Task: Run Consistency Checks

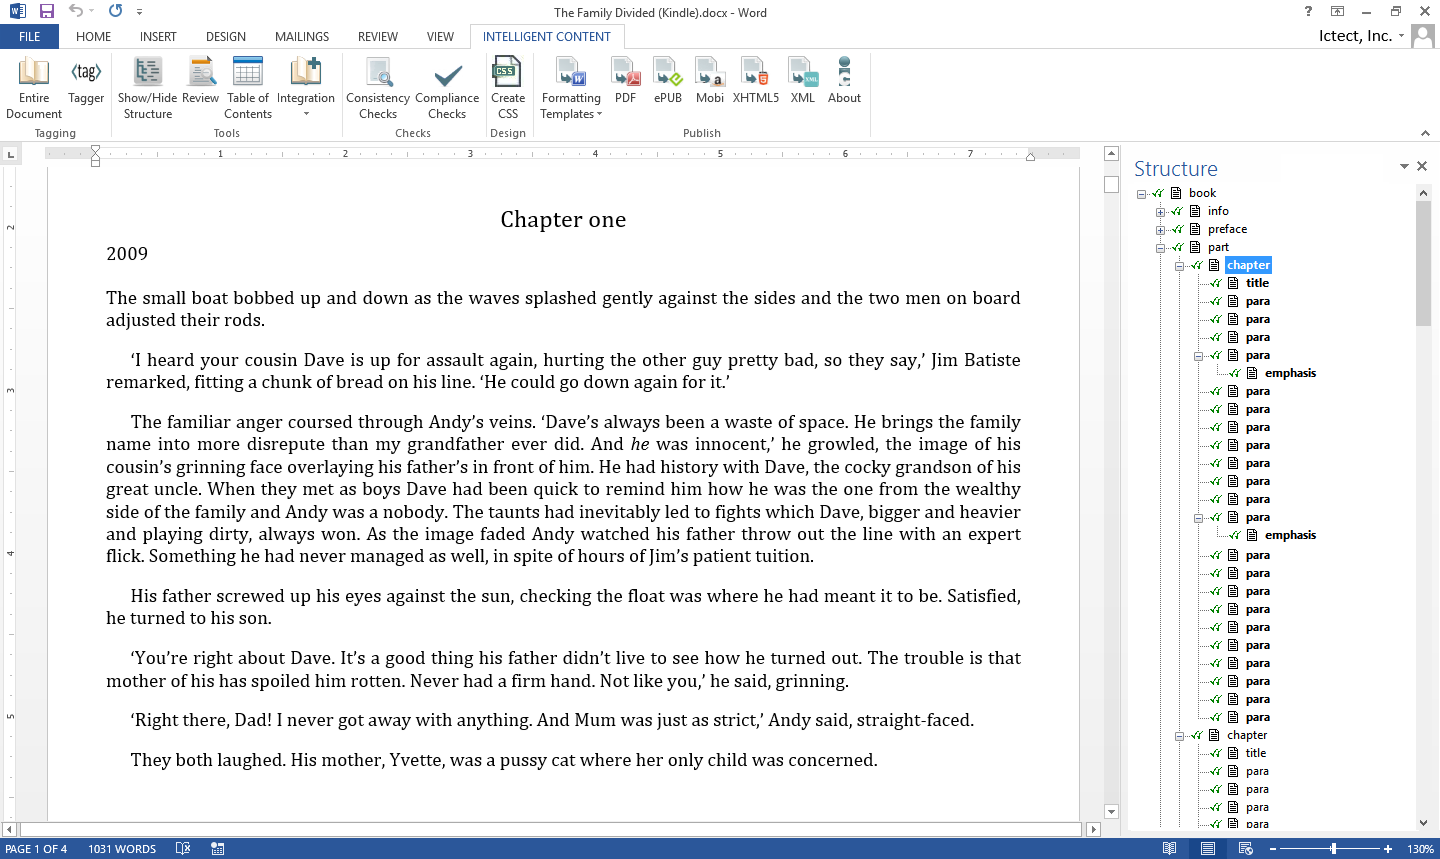Action: tap(378, 88)
